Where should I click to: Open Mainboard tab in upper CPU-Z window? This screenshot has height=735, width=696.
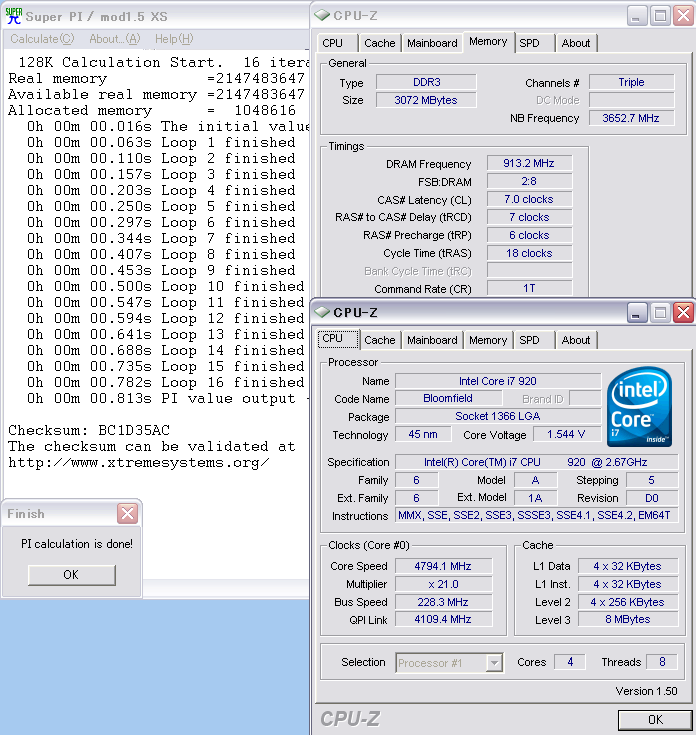[432, 43]
